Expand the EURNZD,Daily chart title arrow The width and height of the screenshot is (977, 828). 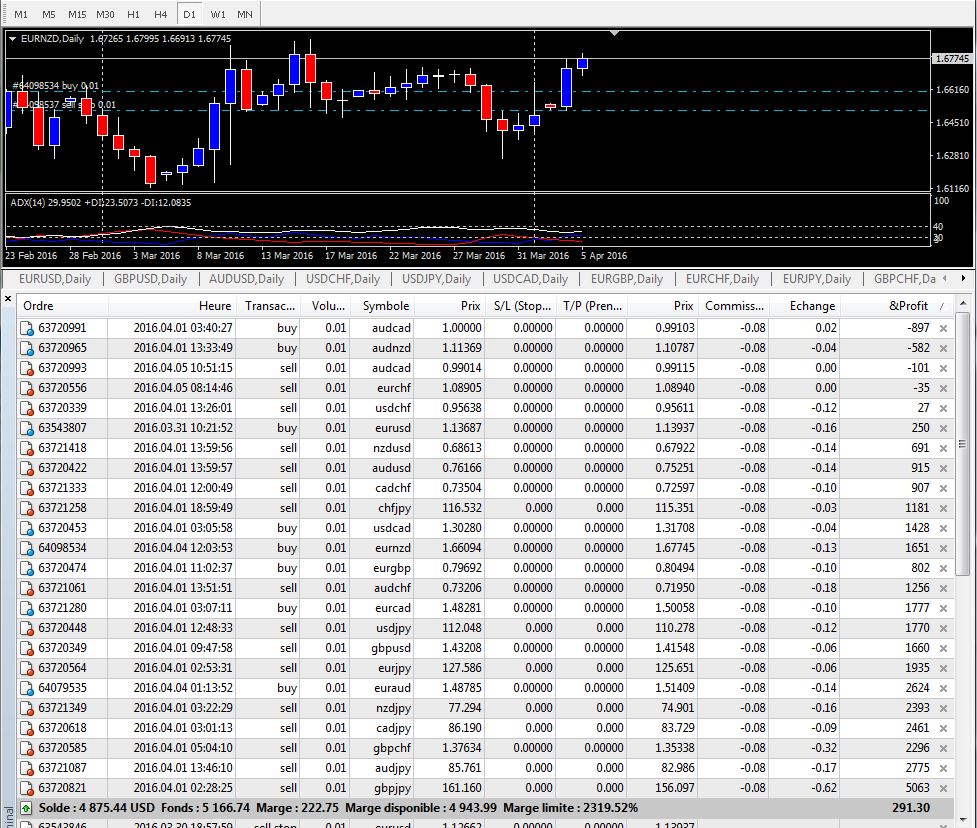point(12,39)
